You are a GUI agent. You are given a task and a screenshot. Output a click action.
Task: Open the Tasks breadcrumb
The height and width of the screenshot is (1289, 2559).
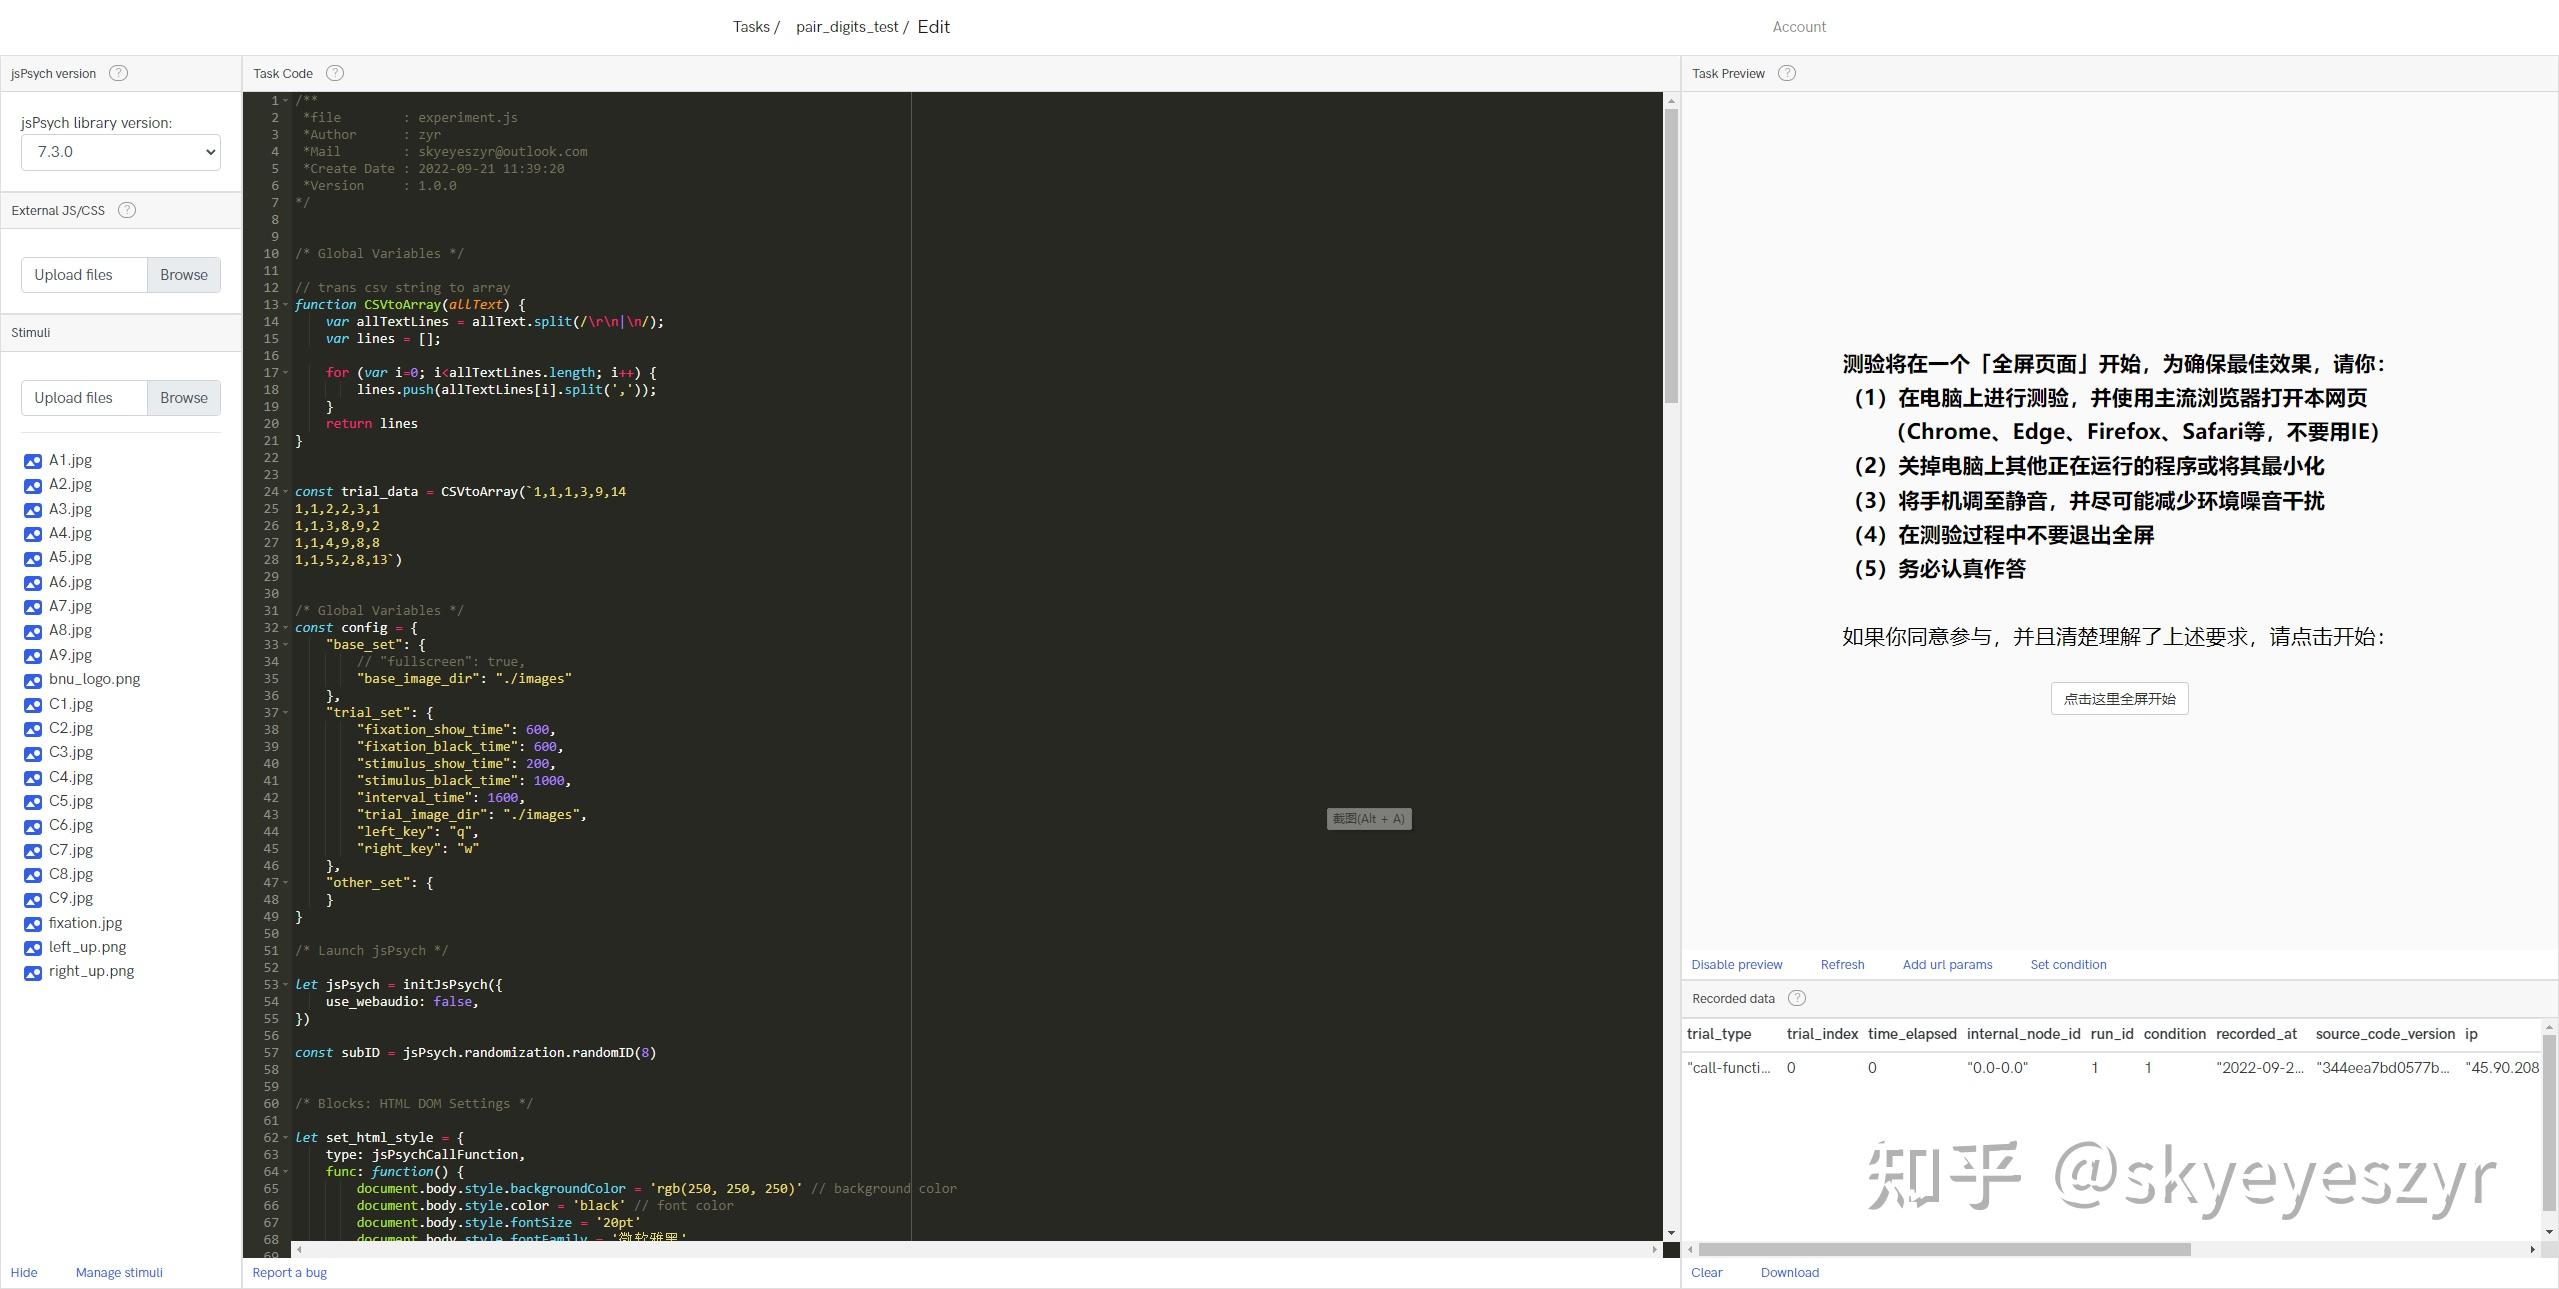[x=750, y=27]
